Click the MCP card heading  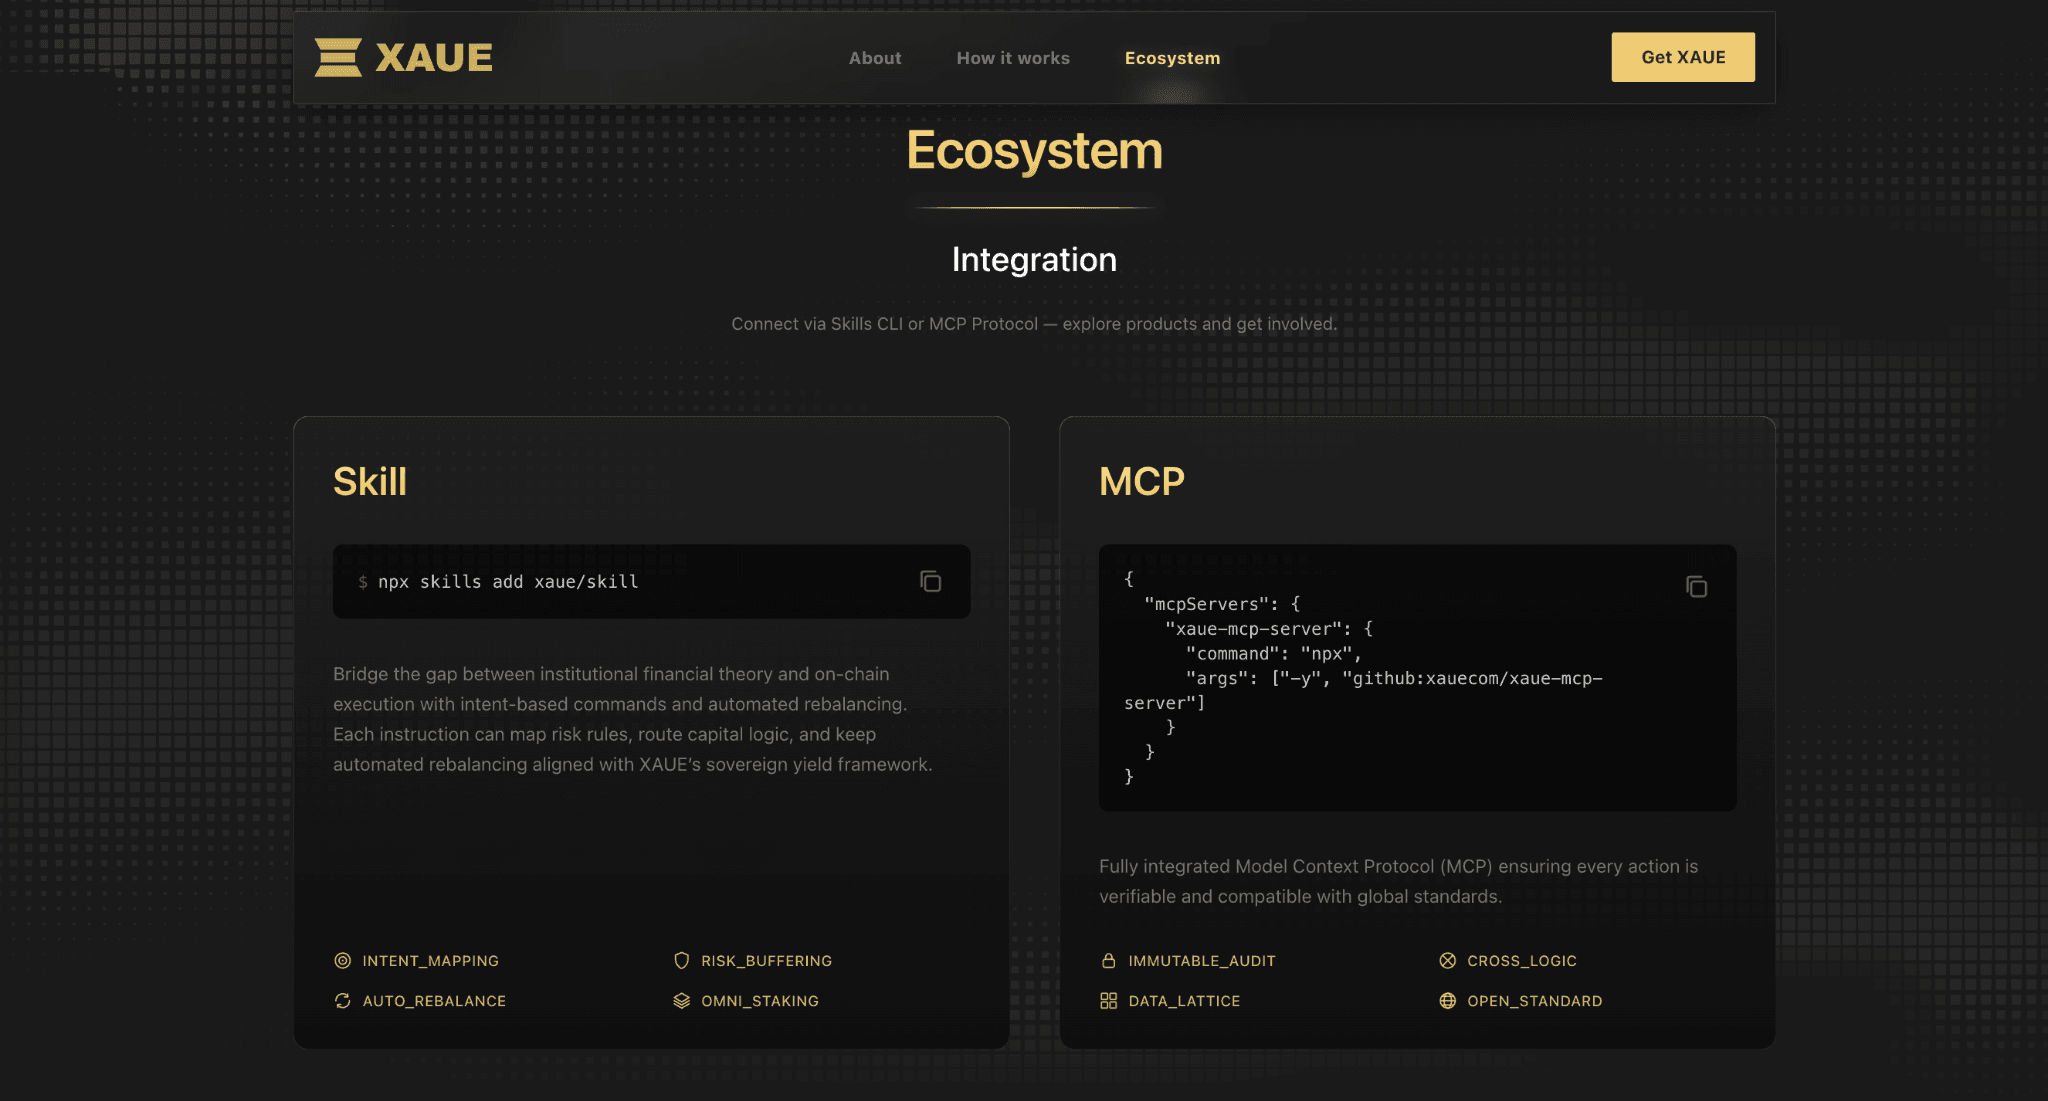click(x=1141, y=482)
